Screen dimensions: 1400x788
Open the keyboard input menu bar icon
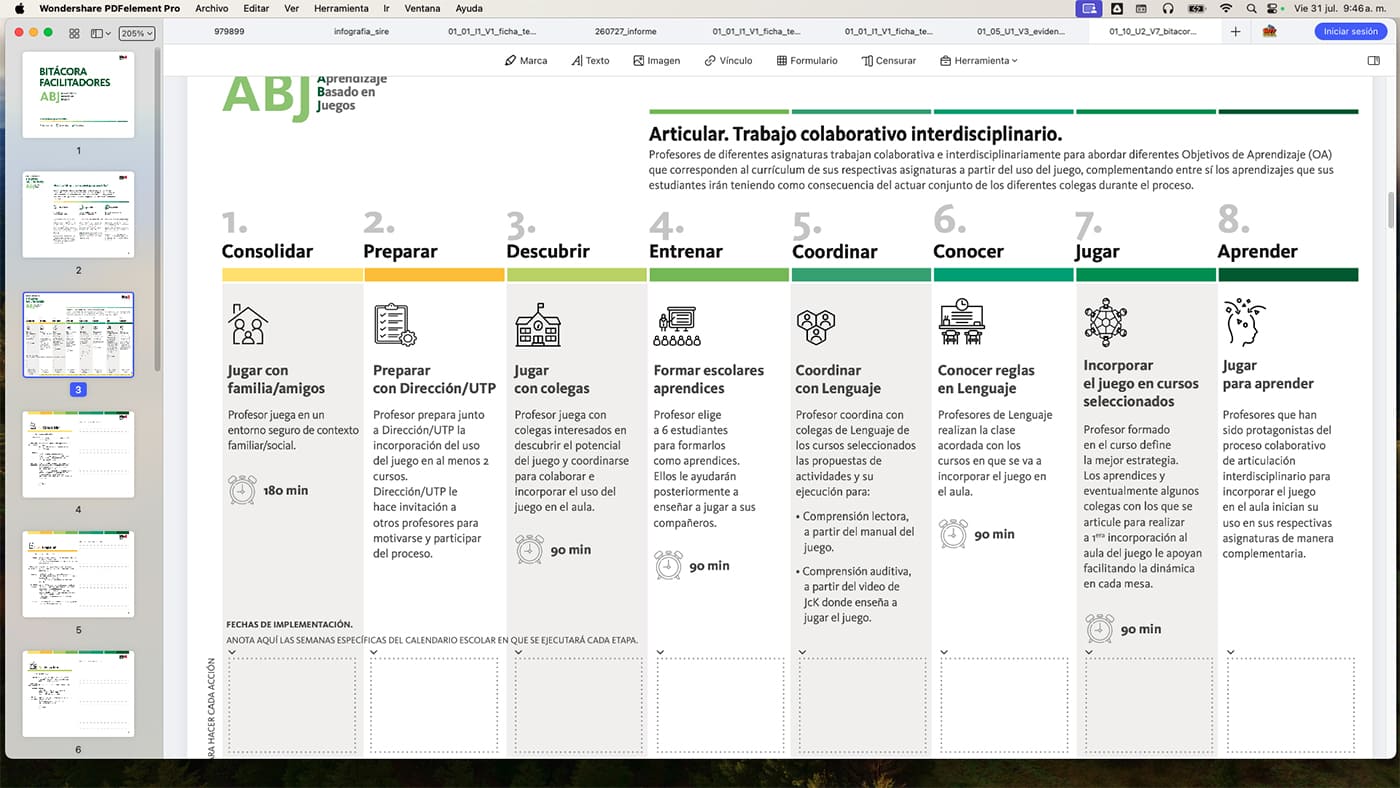point(1142,8)
